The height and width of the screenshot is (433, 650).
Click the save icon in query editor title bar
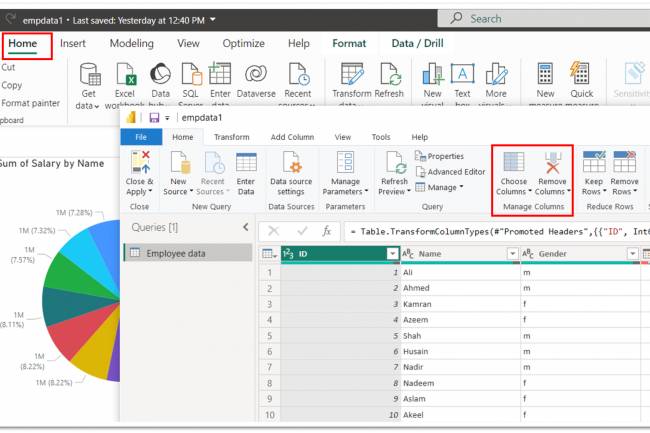(154, 118)
